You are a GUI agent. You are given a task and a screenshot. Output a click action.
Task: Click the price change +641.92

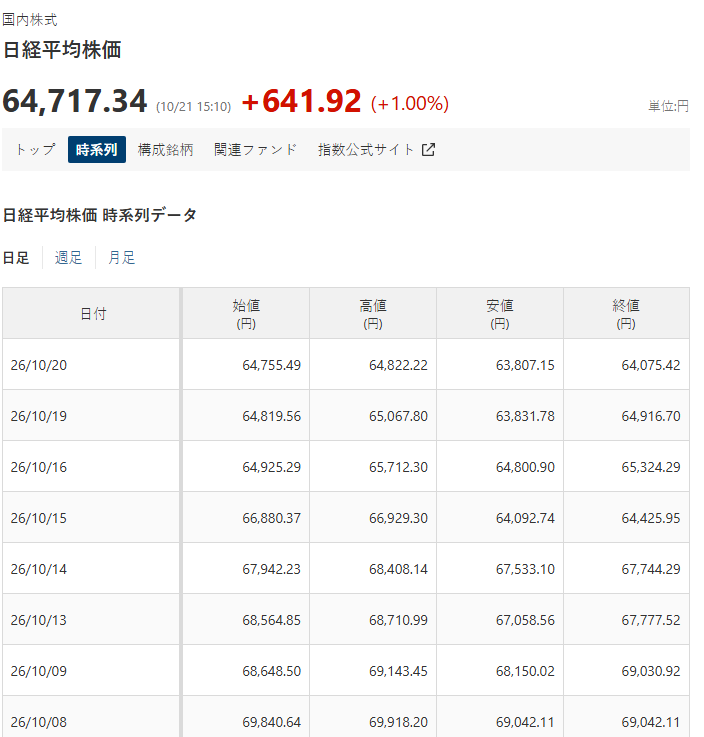(302, 101)
